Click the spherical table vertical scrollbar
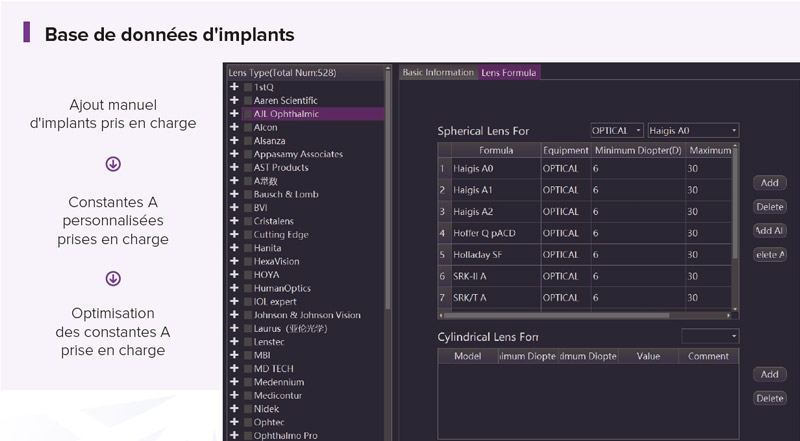The width and height of the screenshot is (800, 441). point(735,204)
